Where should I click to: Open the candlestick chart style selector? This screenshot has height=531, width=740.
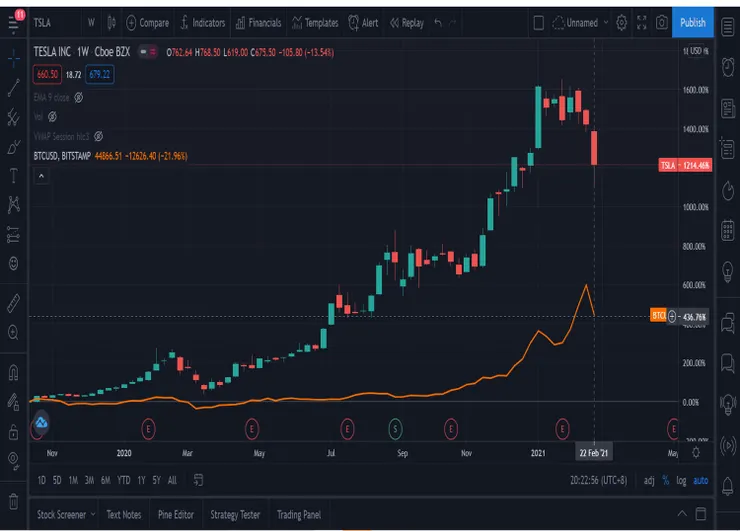[x=111, y=23]
